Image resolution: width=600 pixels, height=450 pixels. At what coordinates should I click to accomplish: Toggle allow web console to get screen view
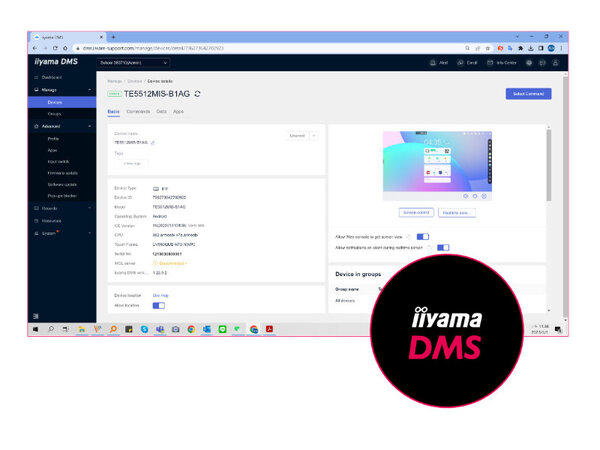point(422,237)
